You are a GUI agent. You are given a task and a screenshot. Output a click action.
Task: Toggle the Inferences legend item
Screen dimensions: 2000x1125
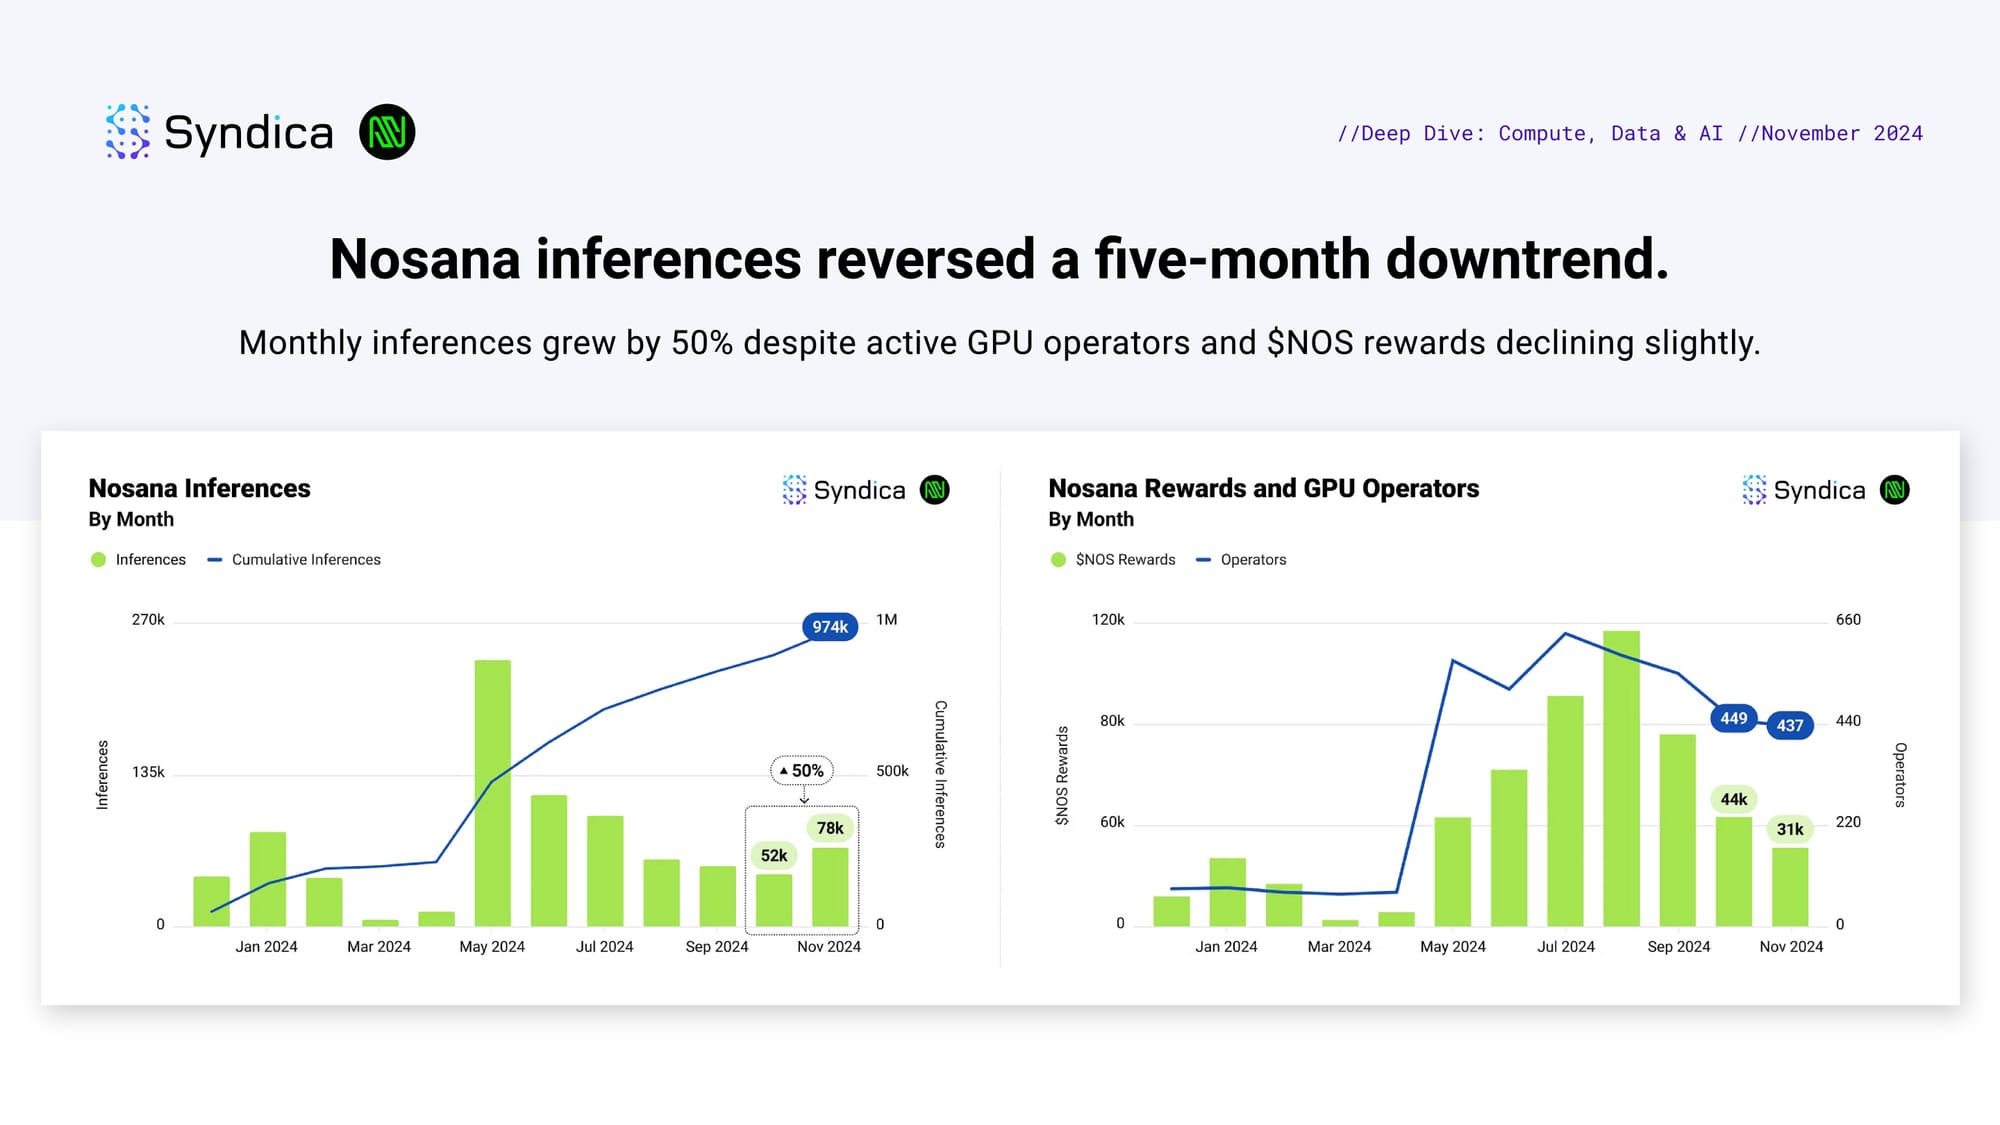click(x=138, y=560)
